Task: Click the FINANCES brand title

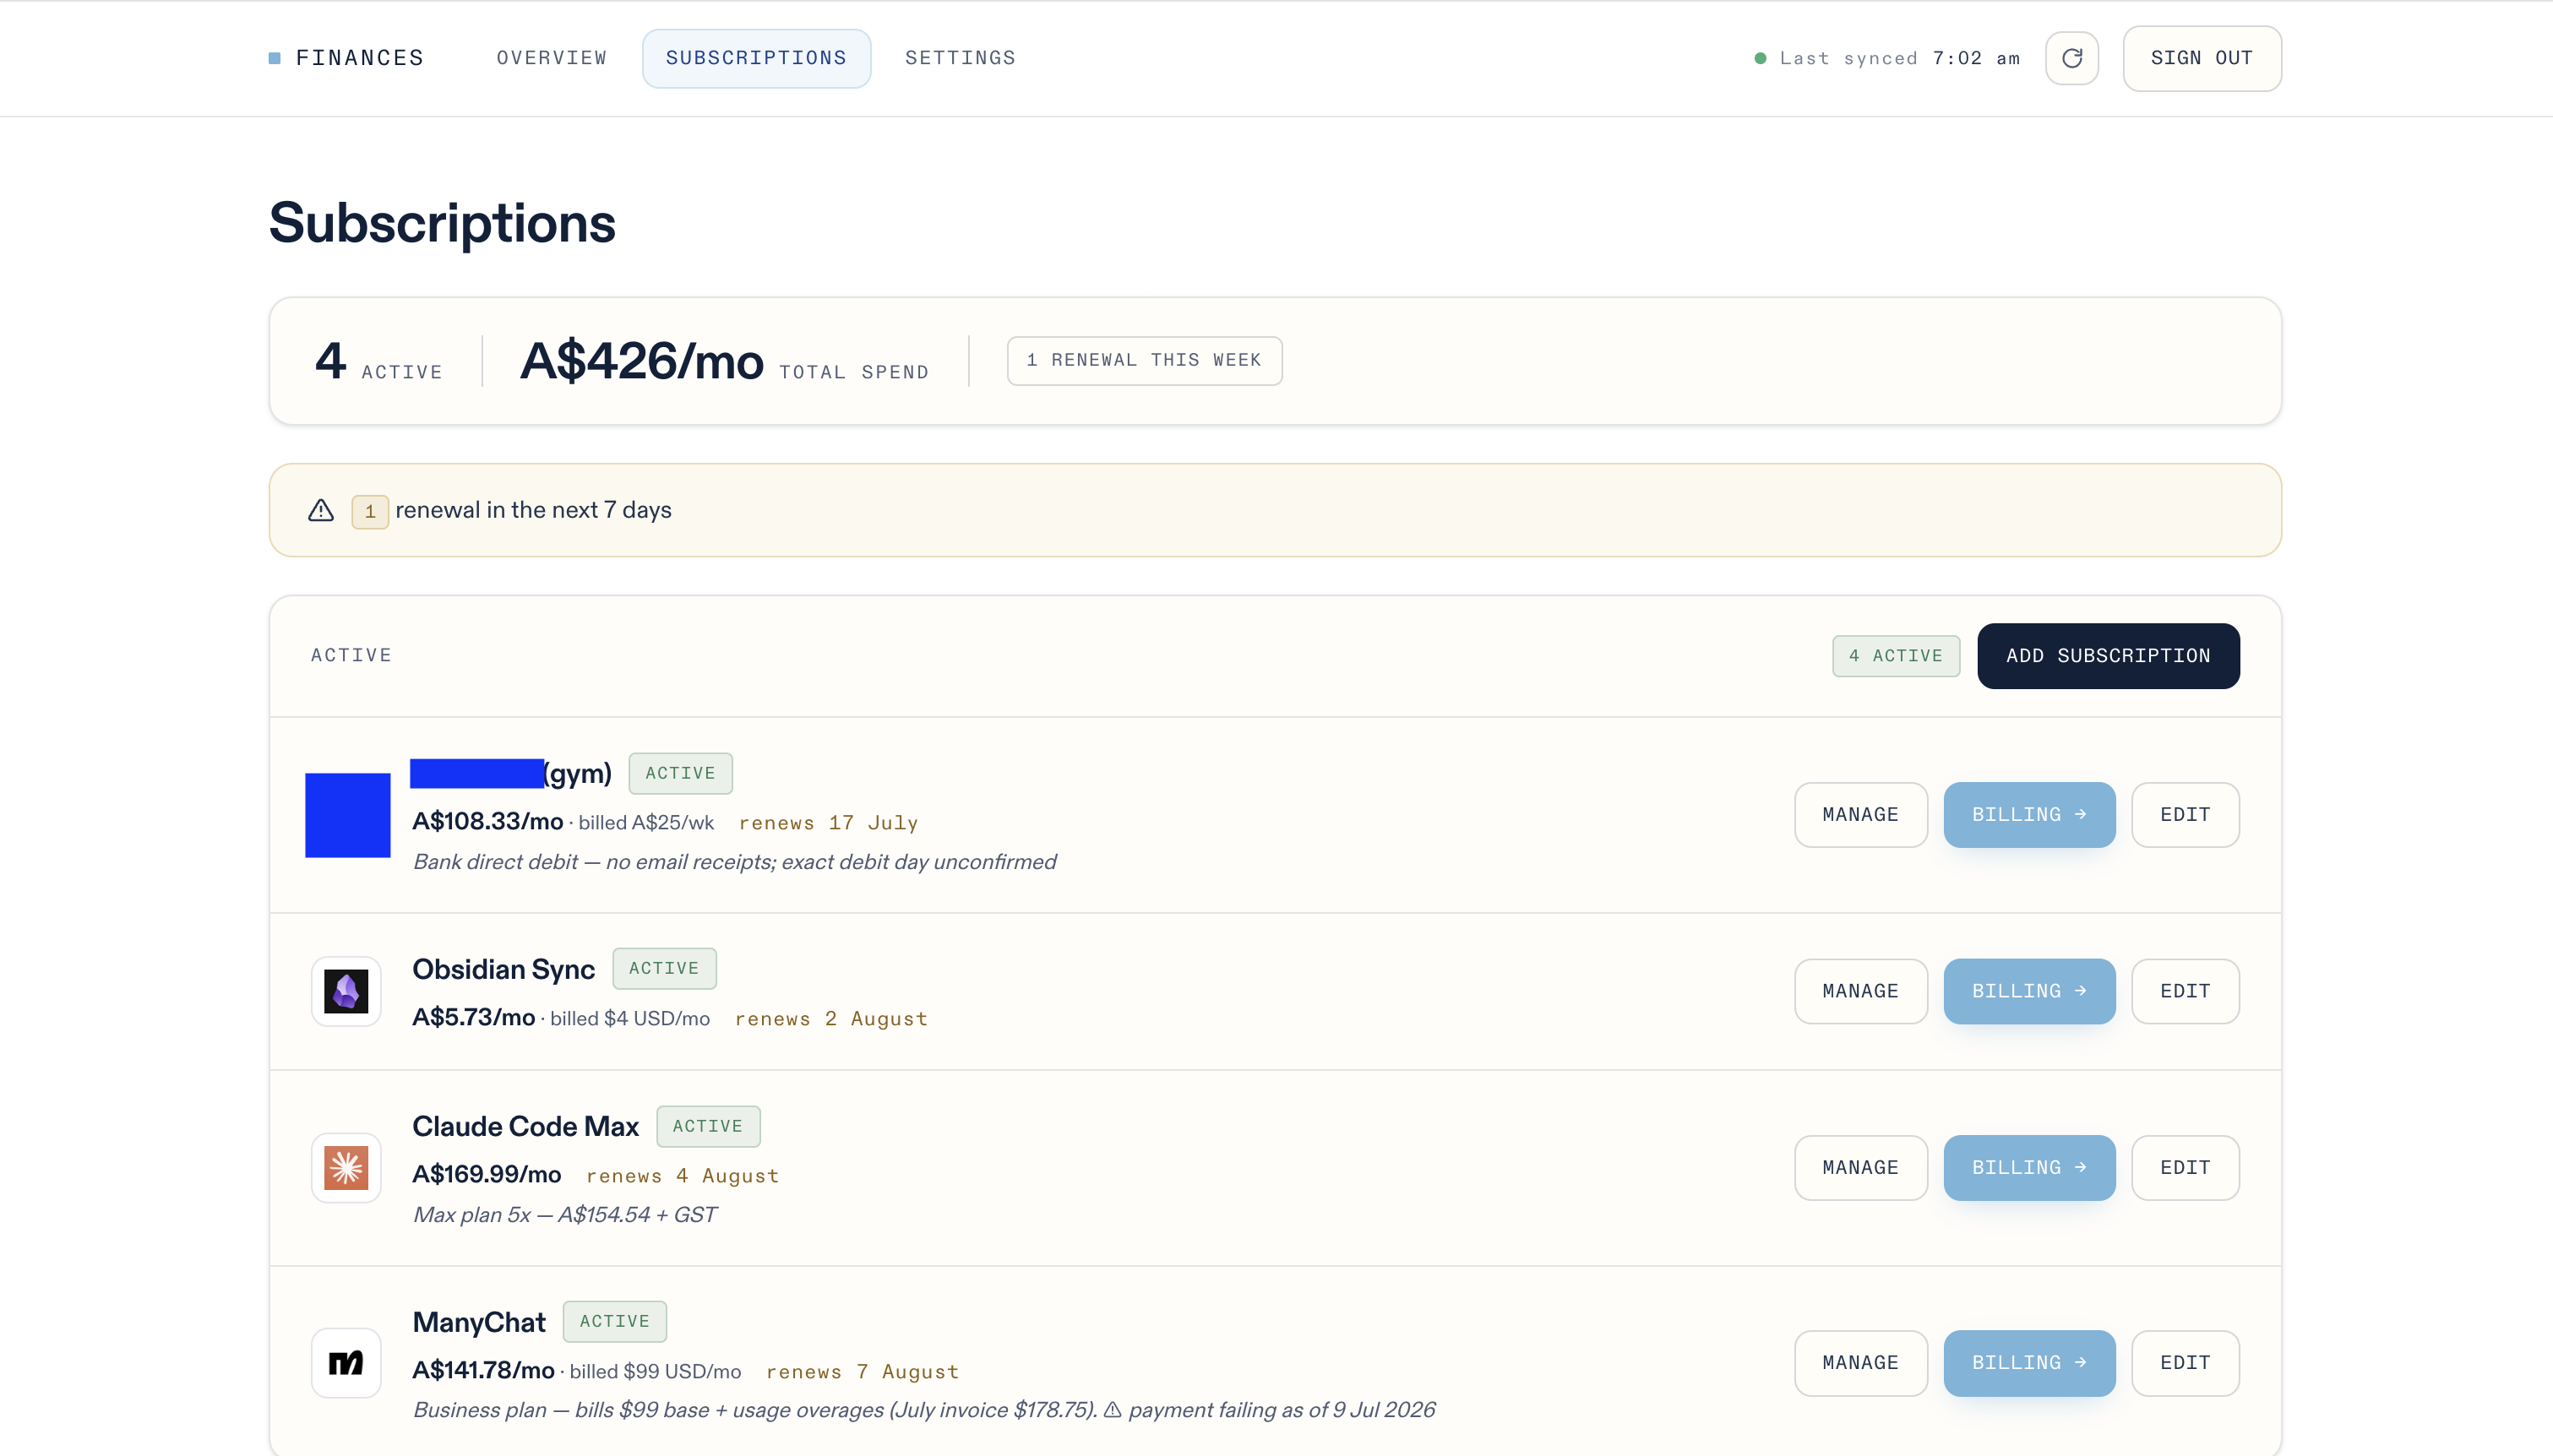Action: (x=360, y=58)
